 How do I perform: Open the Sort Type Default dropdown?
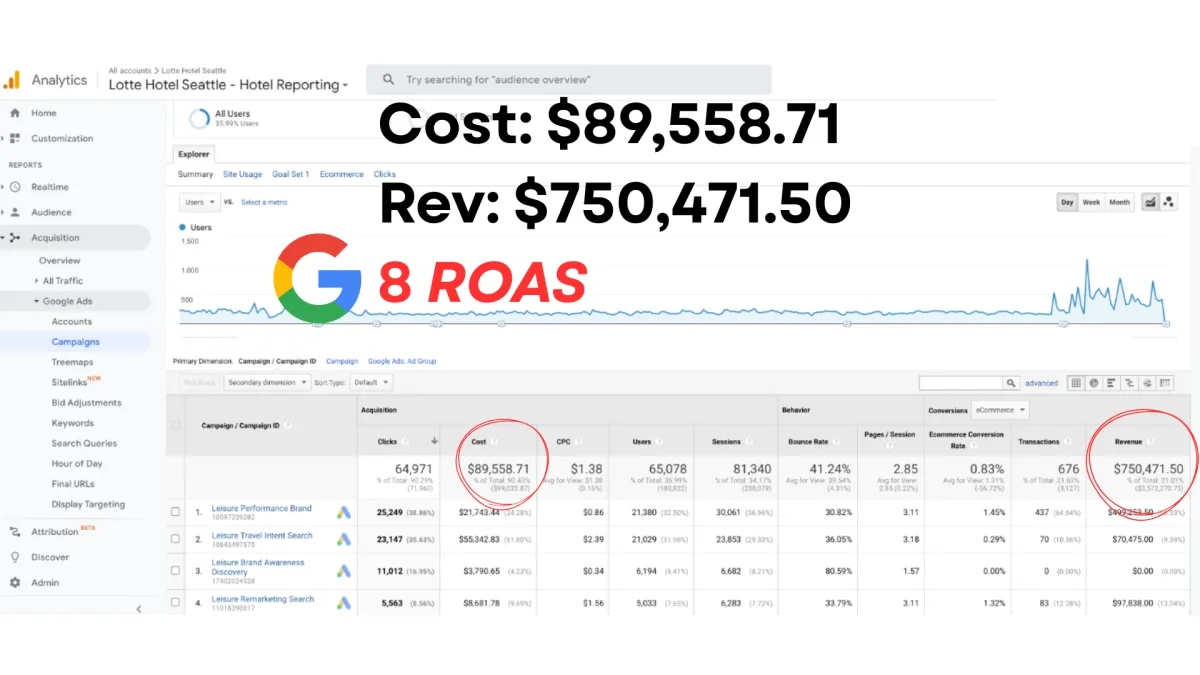click(x=371, y=382)
